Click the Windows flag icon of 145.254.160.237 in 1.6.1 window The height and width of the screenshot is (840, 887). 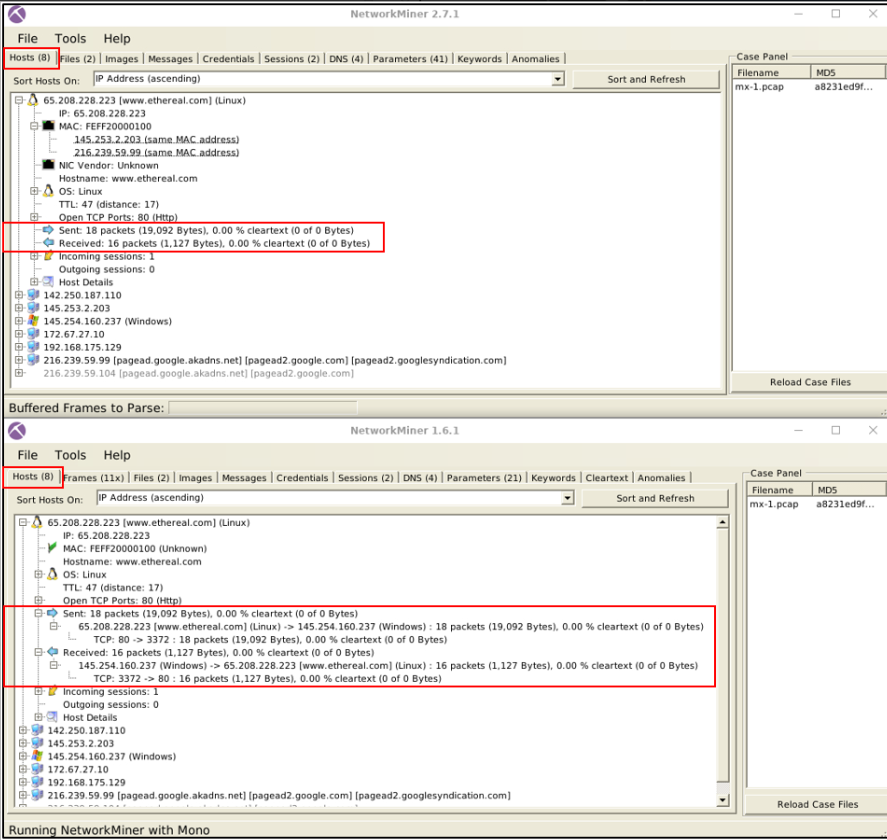coord(37,756)
